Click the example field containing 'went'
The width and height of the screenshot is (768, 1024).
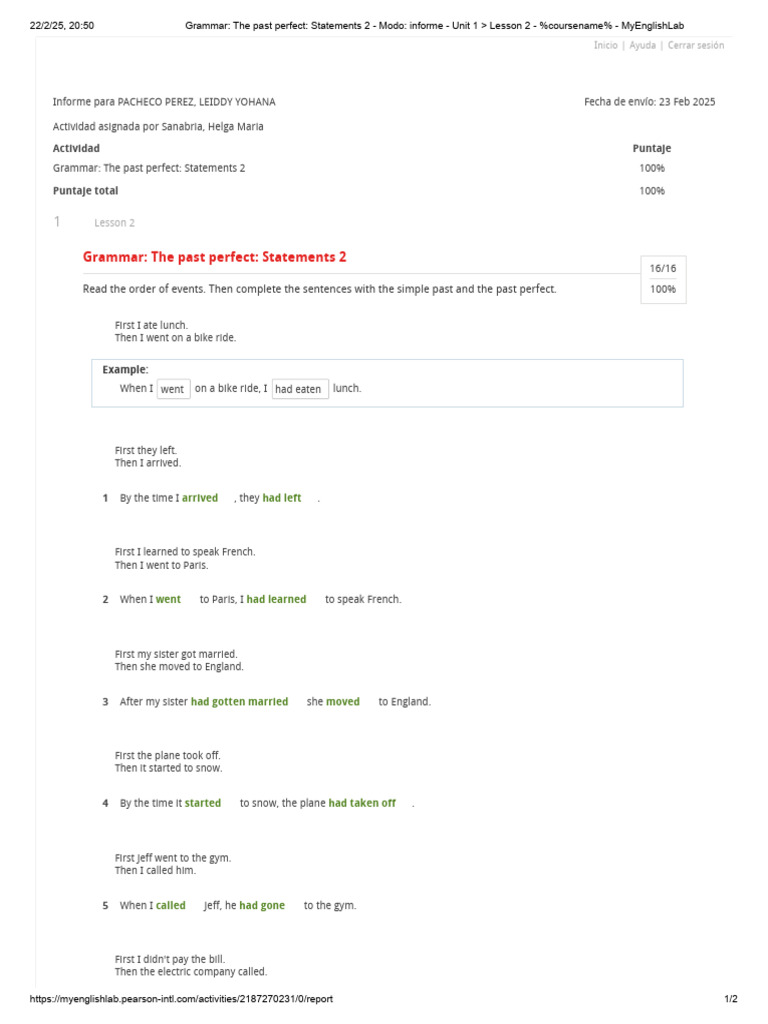173,389
